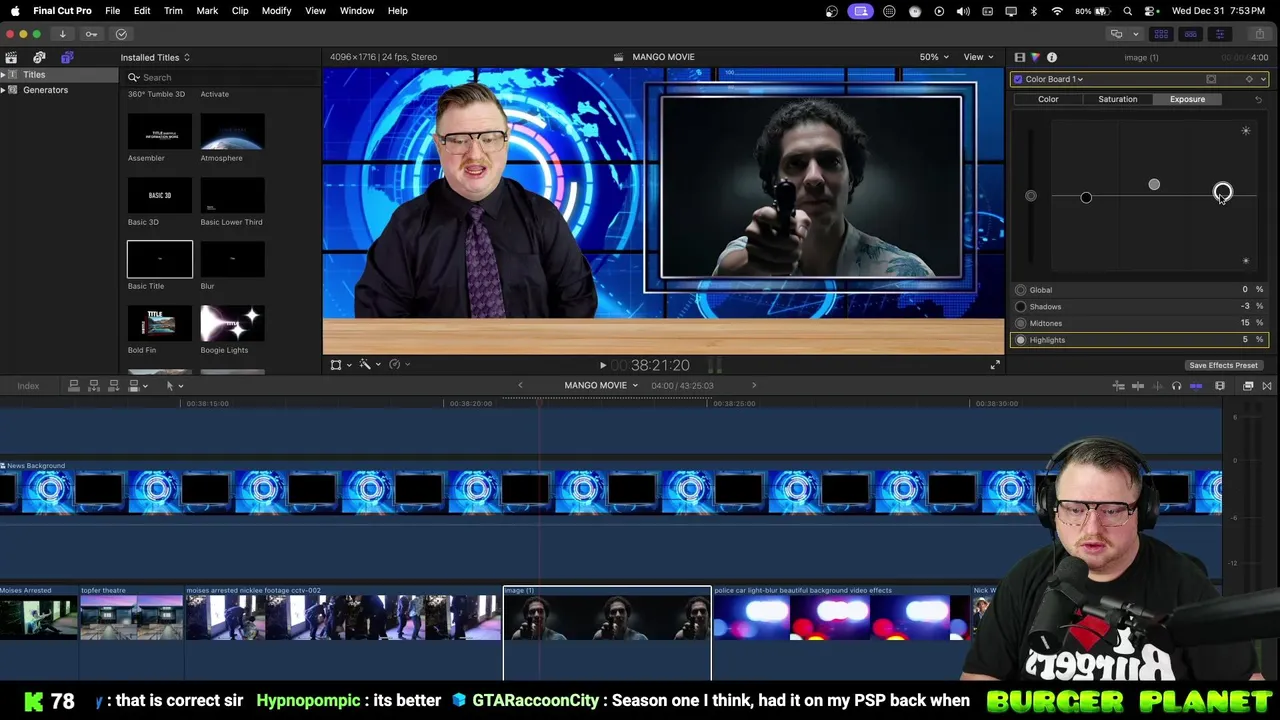The width and height of the screenshot is (1280, 720).
Task: Toggle the timeline panel visibility
Action: pos(1190,34)
